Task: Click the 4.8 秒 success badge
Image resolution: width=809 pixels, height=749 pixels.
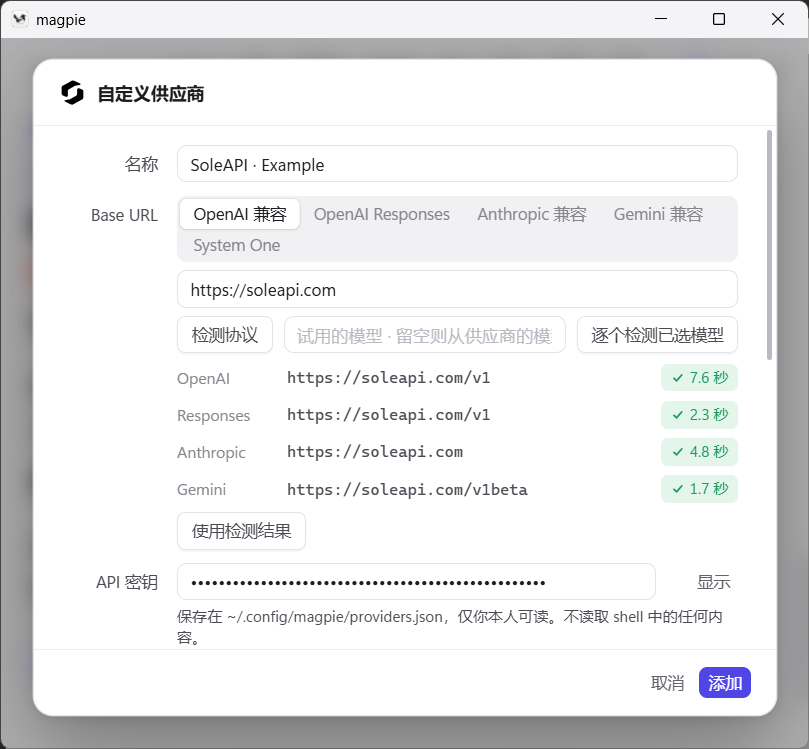Action: (x=699, y=452)
